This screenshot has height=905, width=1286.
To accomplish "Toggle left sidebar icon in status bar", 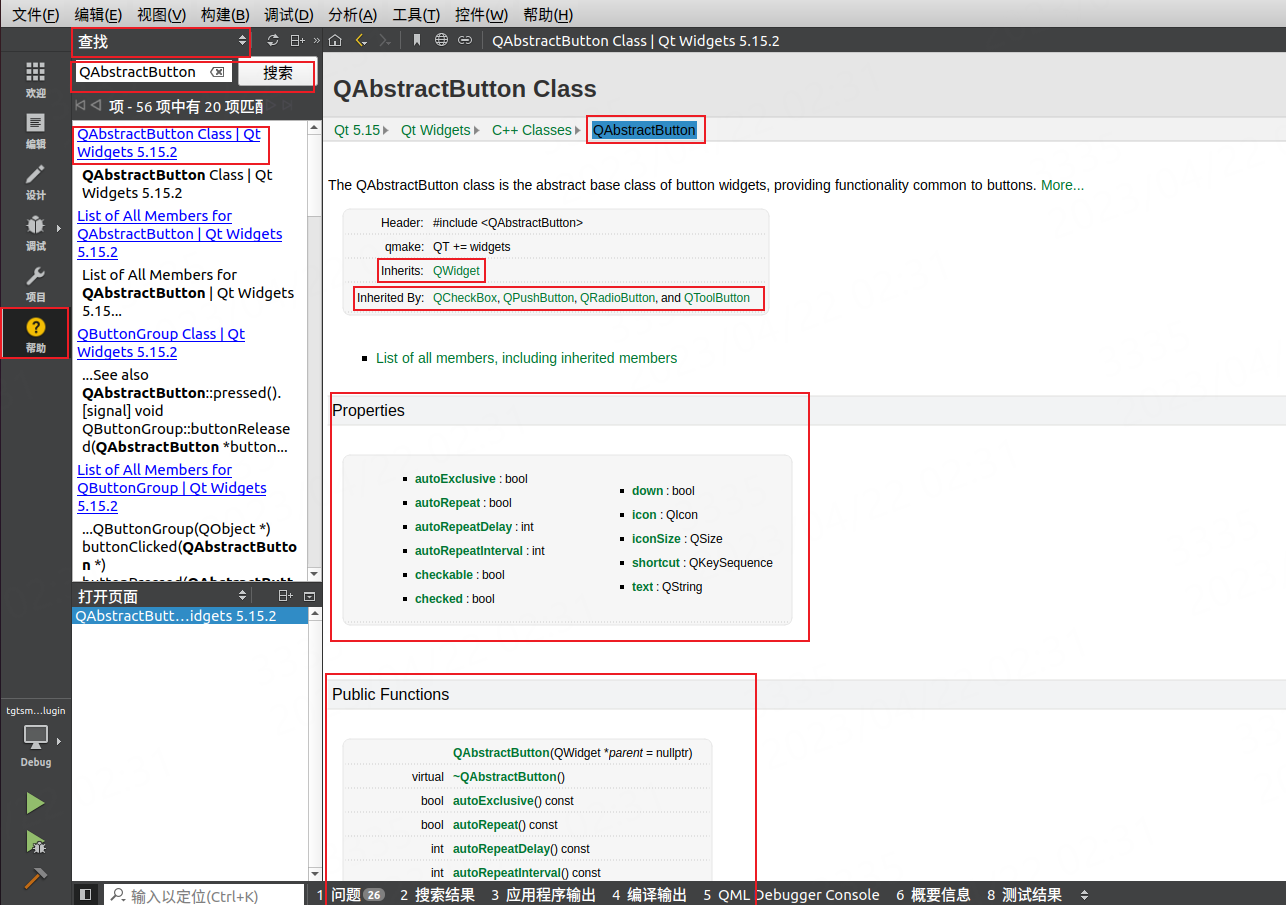I will click(86, 895).
